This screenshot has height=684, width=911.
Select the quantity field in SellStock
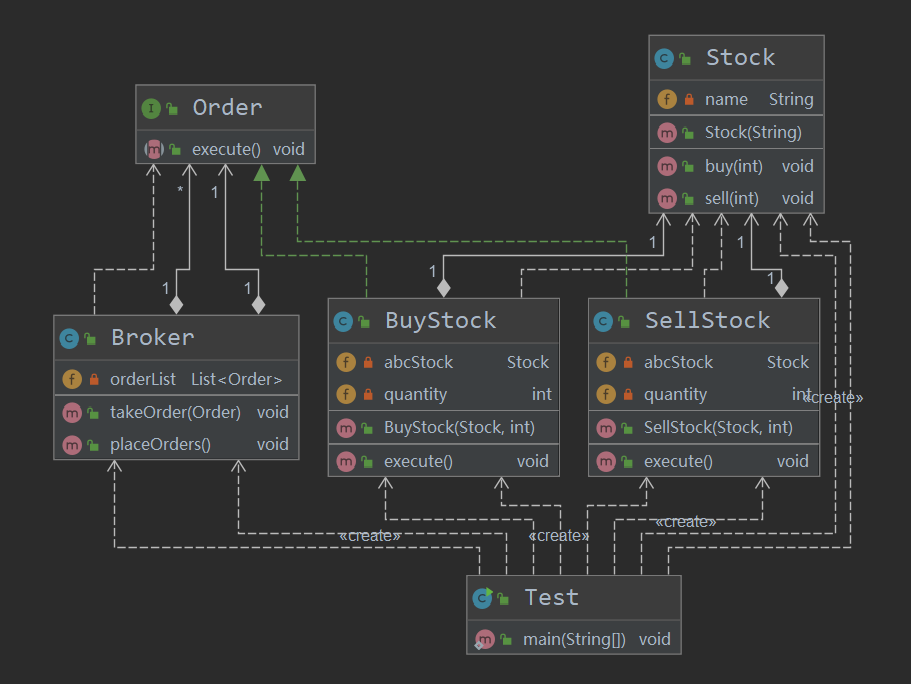pos(675,394)
